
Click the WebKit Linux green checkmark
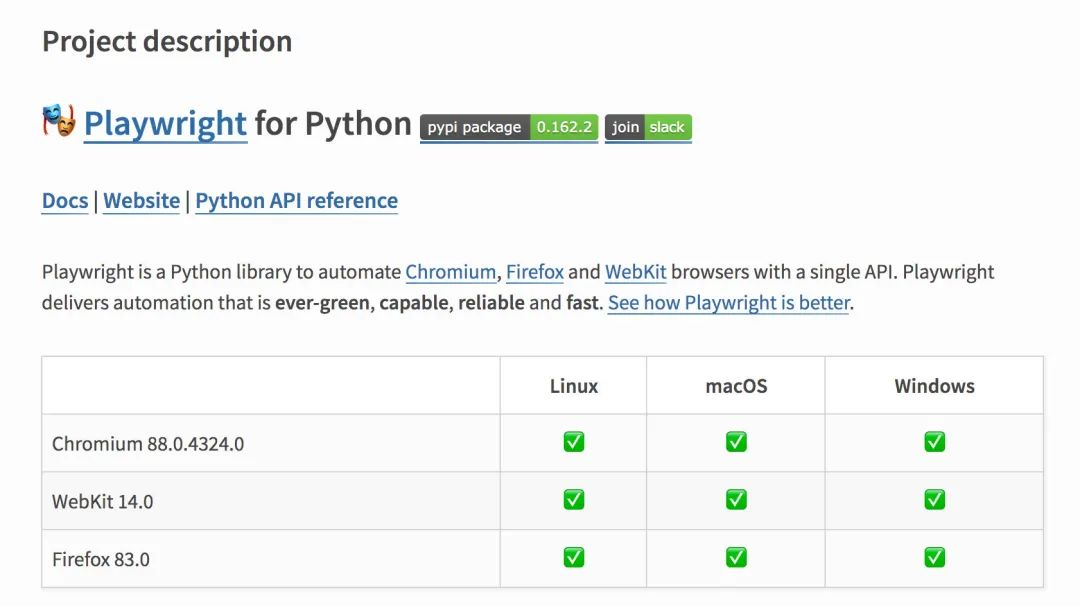pyautogui.click(x=574, y=500)
